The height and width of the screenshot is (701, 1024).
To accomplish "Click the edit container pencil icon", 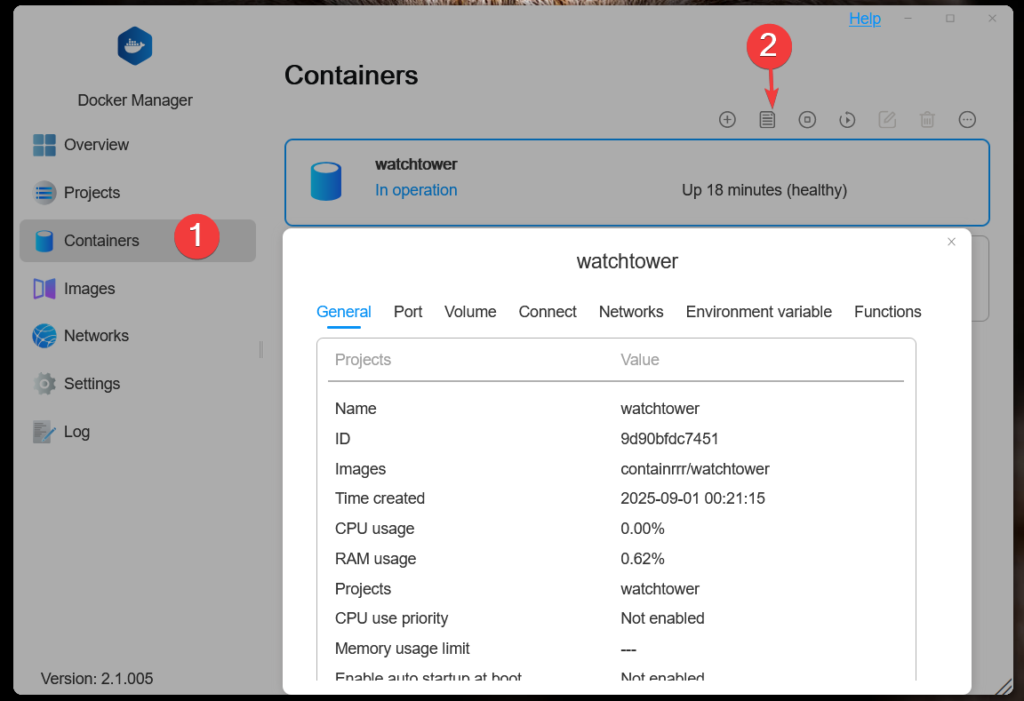I will (887, 120).
